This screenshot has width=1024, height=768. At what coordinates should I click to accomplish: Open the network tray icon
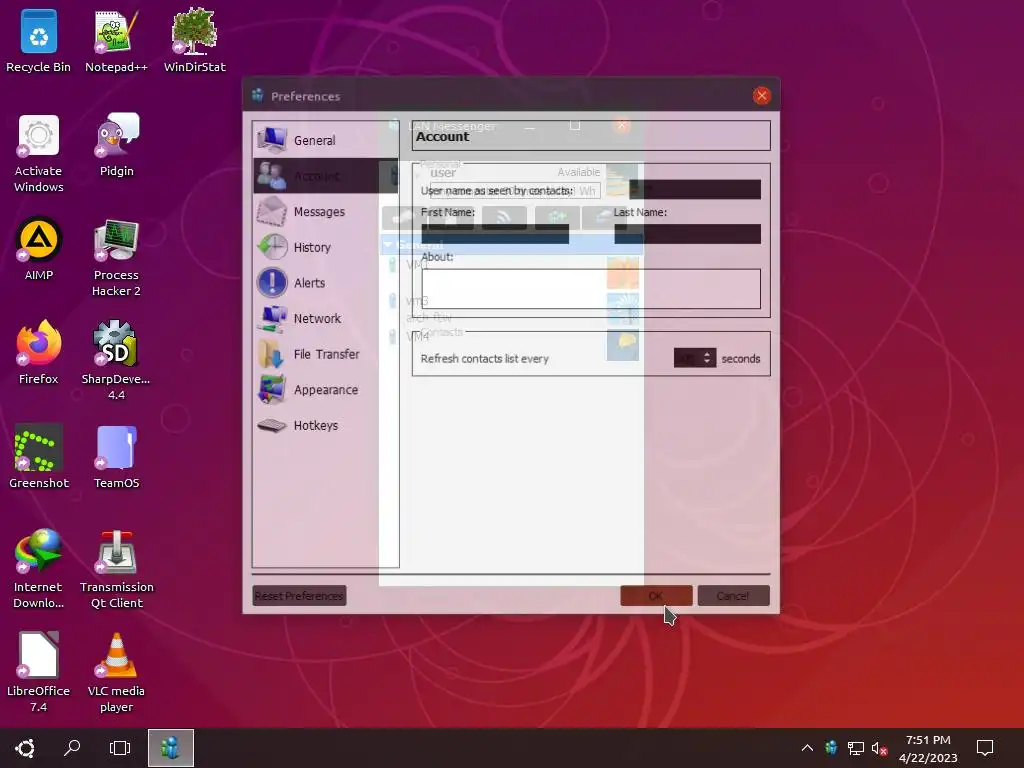coord(856,748)
